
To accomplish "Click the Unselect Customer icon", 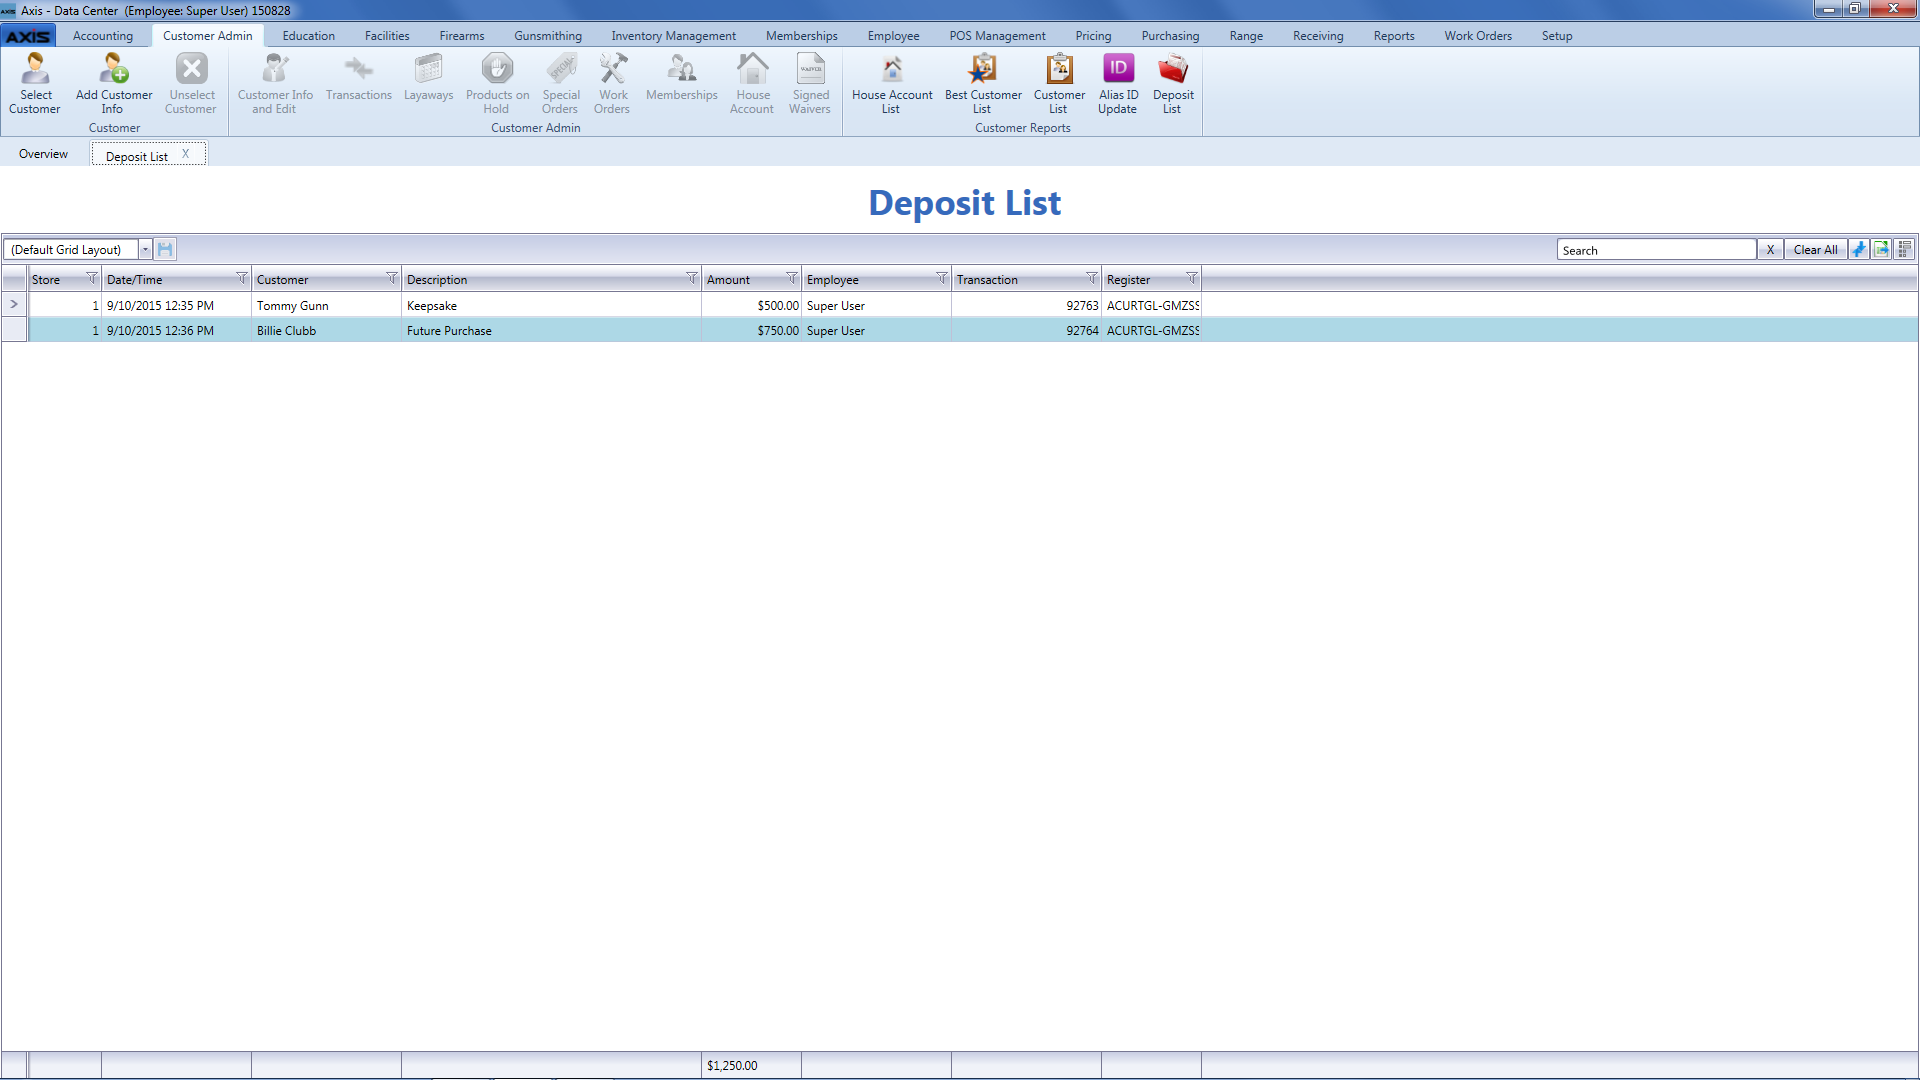I will coord(191,84).
